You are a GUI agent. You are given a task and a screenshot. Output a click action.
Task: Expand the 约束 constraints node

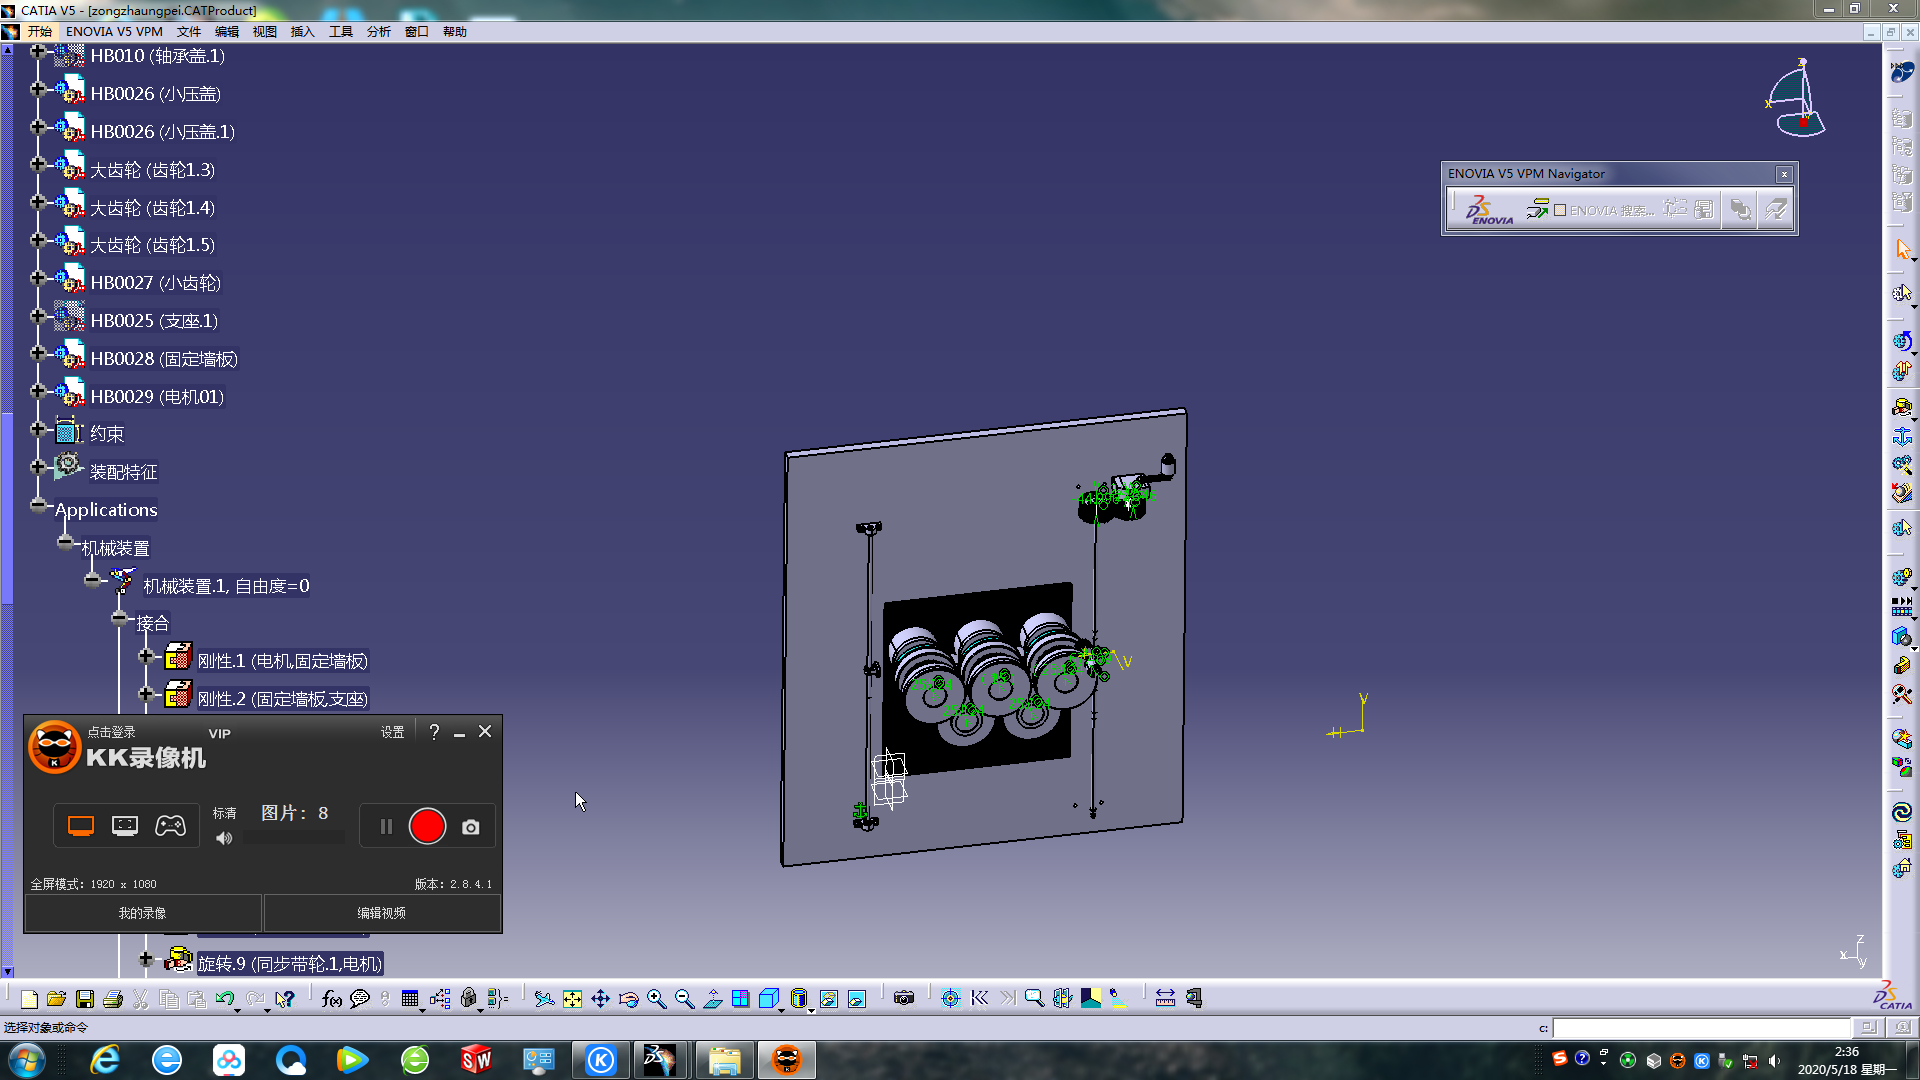(x=38, y=429)
